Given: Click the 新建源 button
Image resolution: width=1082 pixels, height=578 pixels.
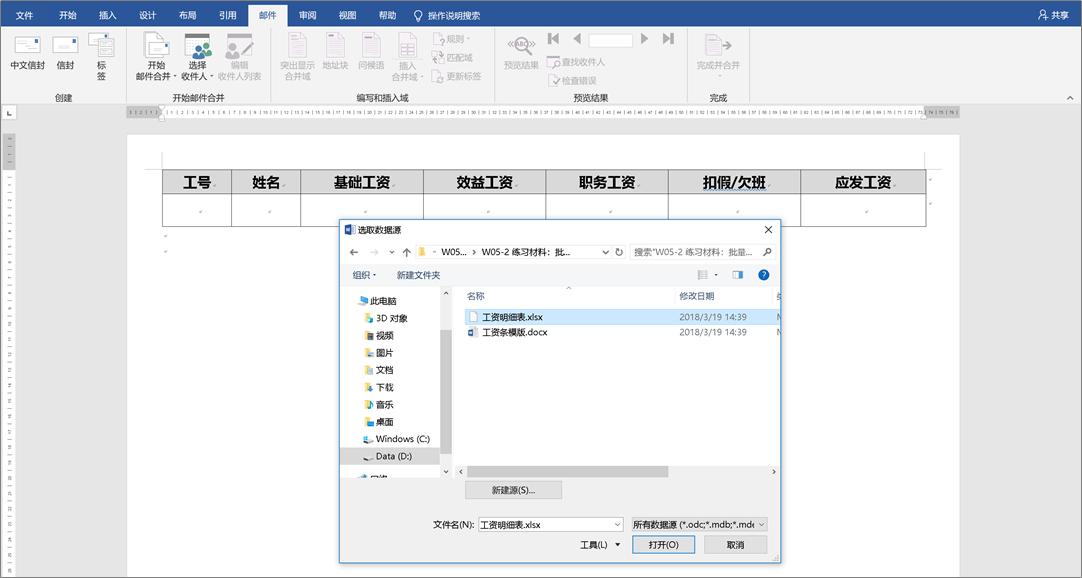Looking at the screenshot, I should 514,489.
